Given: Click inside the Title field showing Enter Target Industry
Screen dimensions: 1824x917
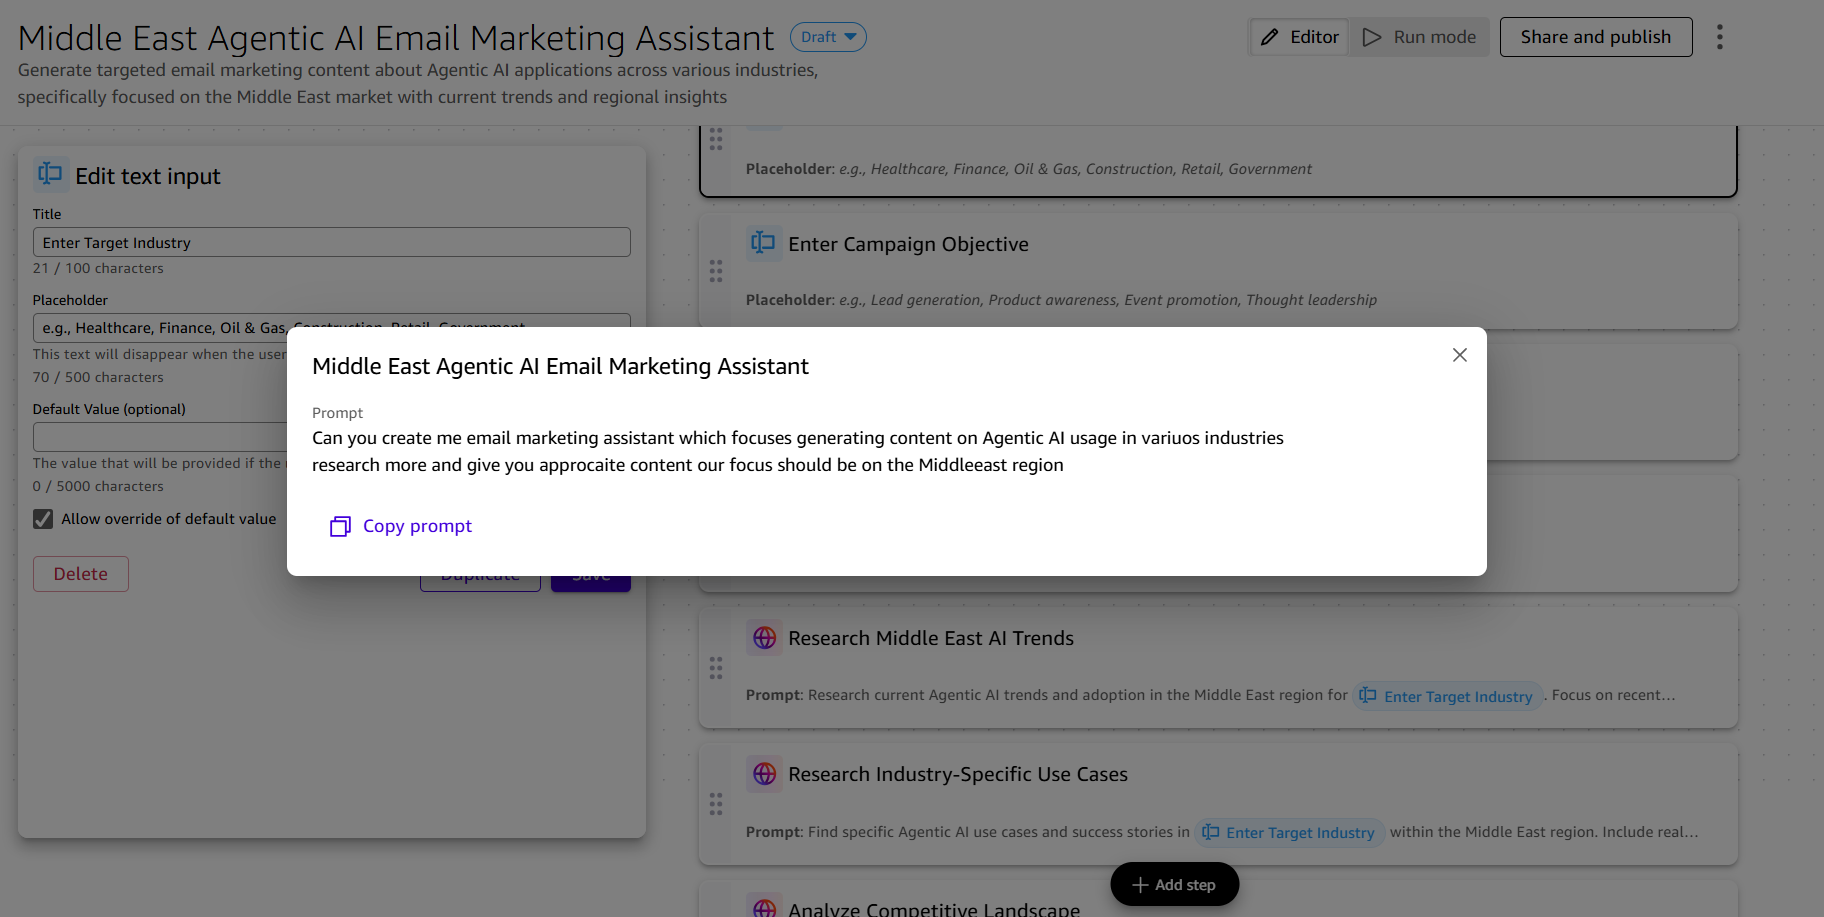Looking at the screenshot, I should 331,242.
